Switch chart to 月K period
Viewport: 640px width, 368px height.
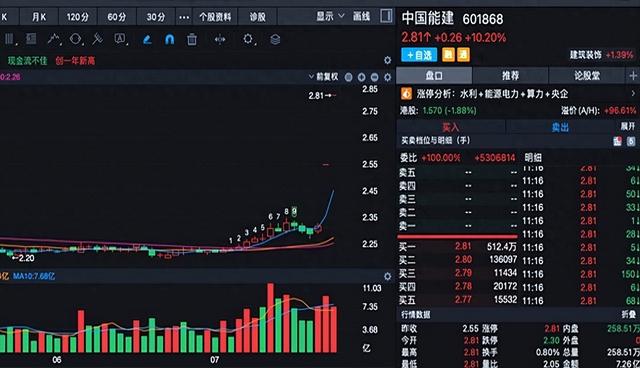[x=39, y=17]
